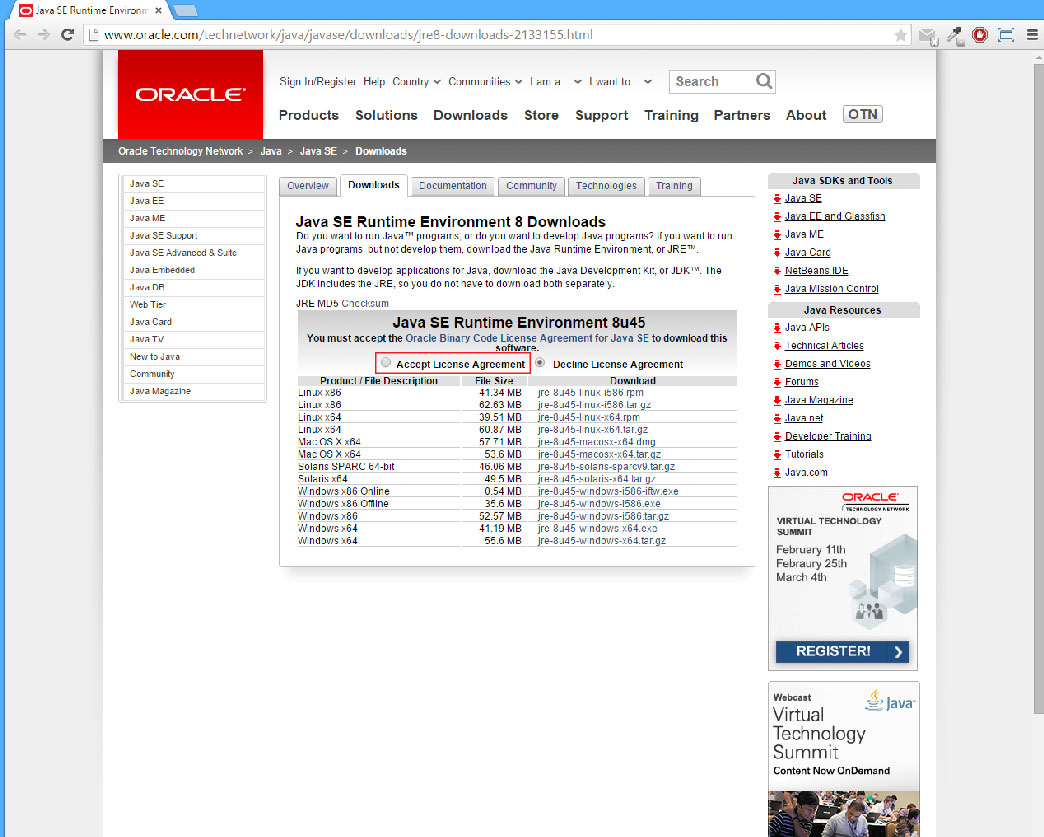Open the Oracle Binary Code License Agreement link

(527, 338)
